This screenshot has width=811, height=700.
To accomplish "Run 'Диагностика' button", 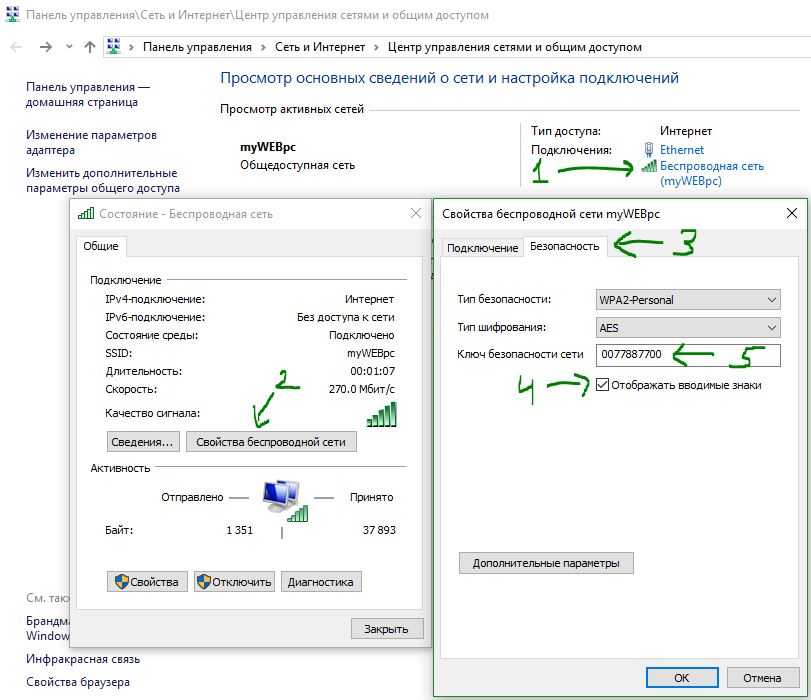I will (x=321, y=582).
